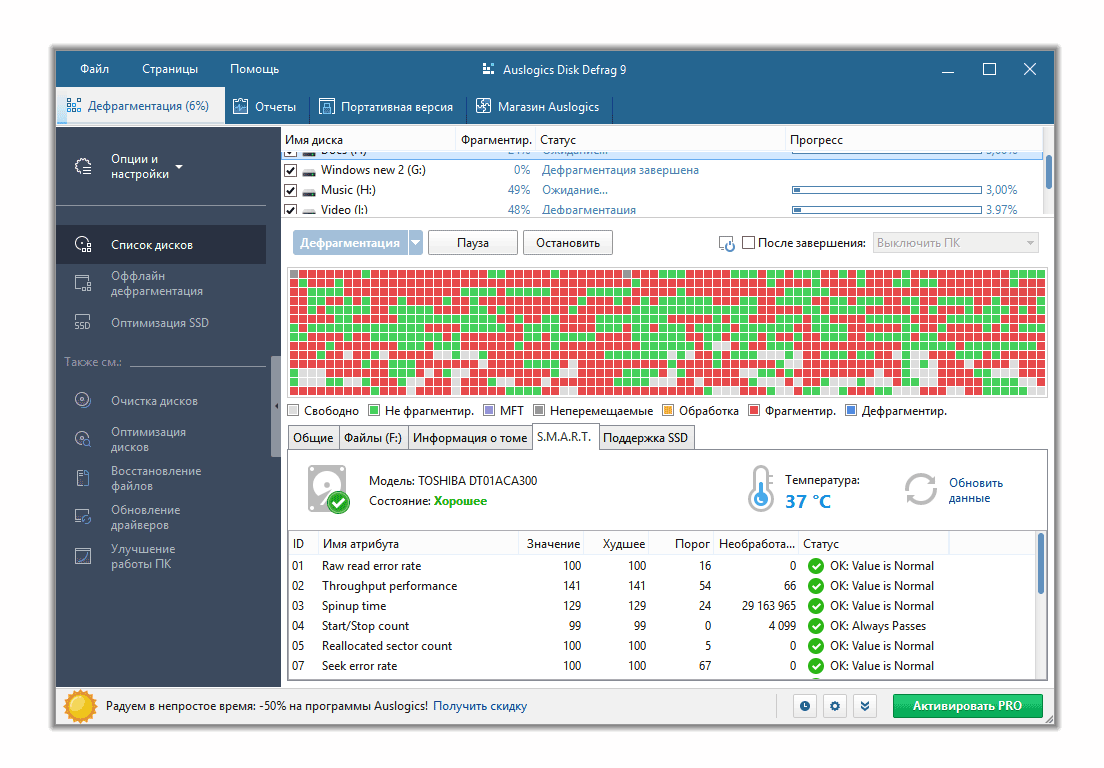Viewport: 1104px width, 768px height.
Task: Expand the 'Выключить ПК' combo box
Action: (x=1029, y=243)
